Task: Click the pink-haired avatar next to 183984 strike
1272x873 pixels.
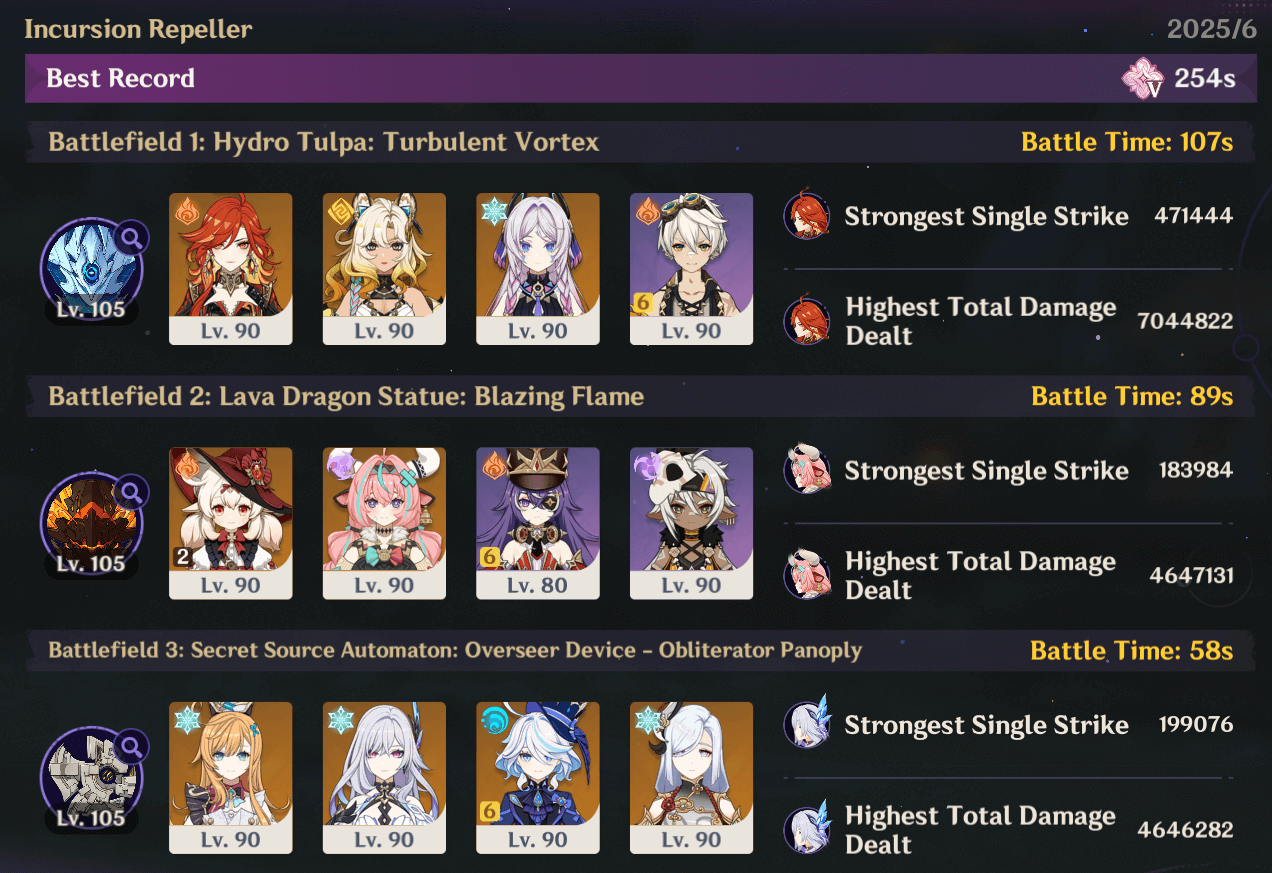Action: 806,470
